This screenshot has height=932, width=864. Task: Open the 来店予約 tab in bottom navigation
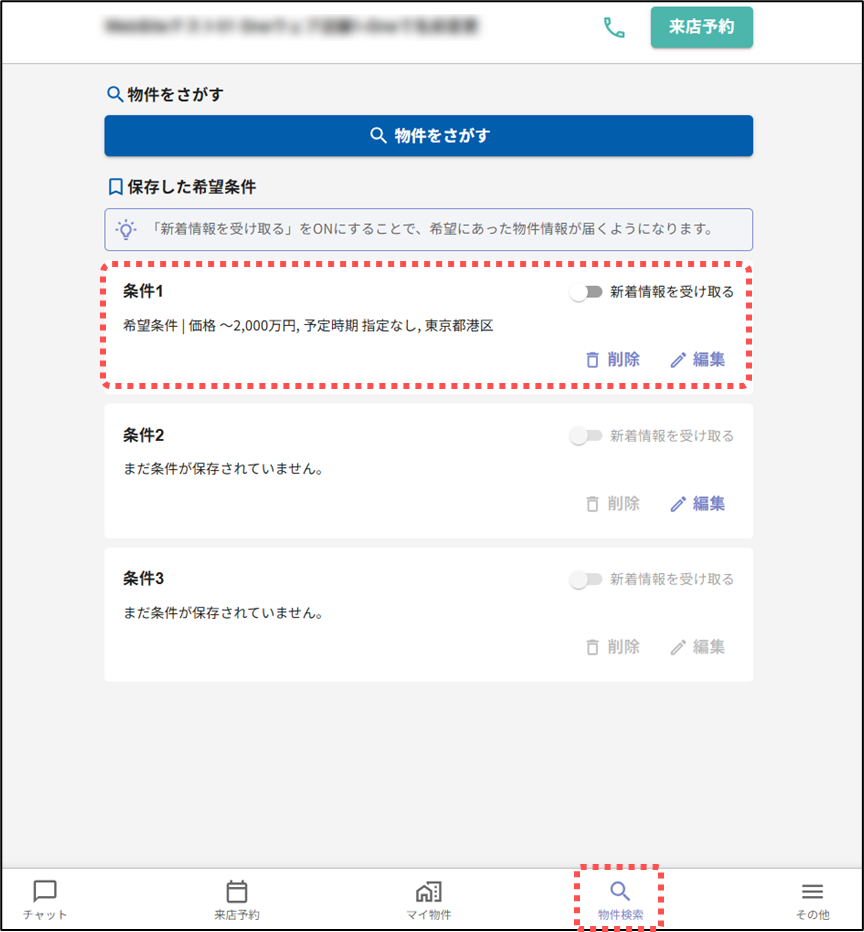tap(237, 899)
